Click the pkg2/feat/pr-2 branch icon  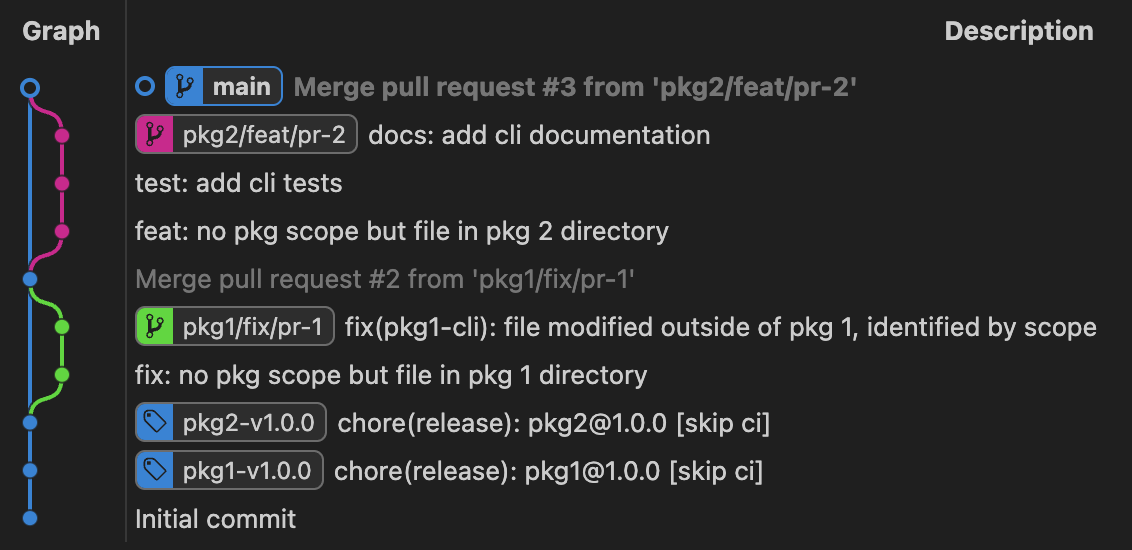(154, 135)
